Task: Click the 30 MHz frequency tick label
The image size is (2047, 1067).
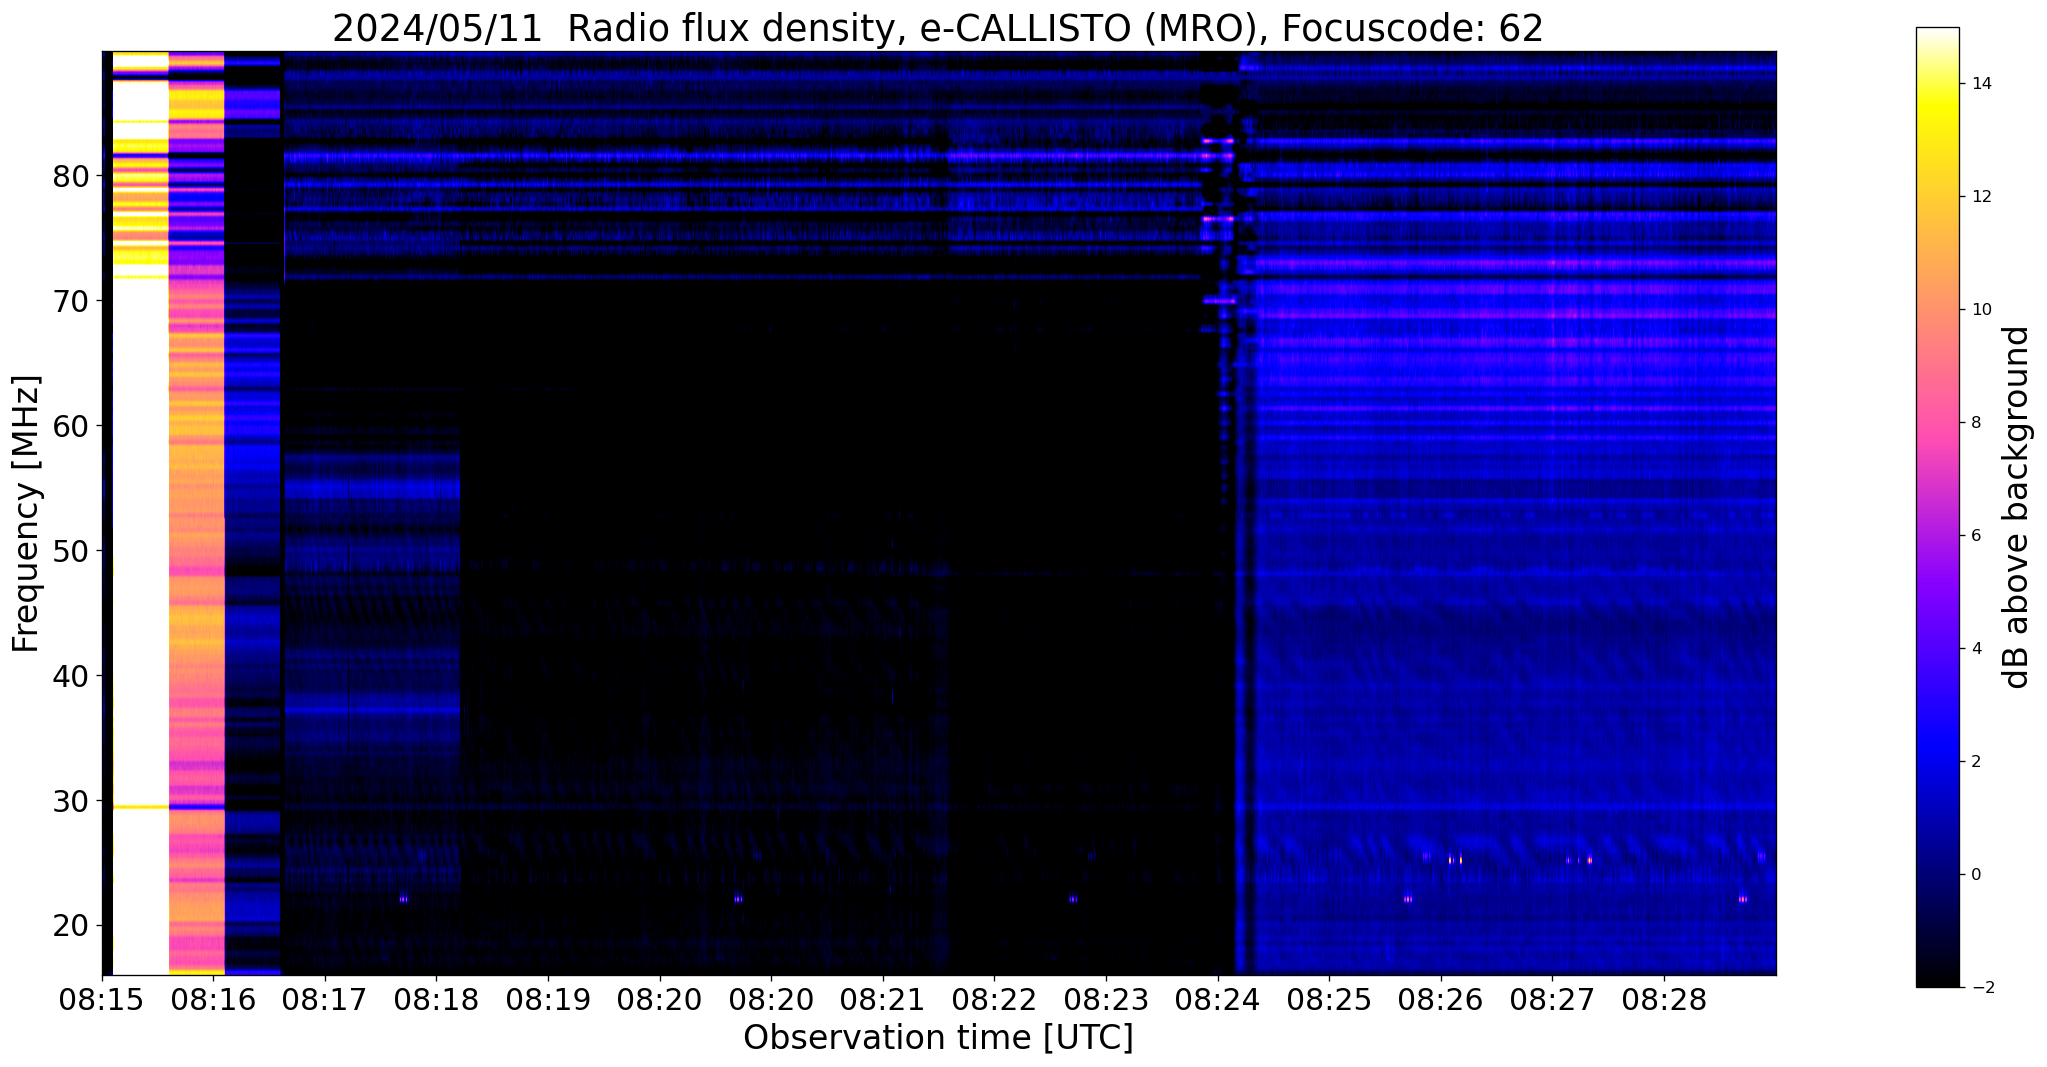Action: [71, 801]
